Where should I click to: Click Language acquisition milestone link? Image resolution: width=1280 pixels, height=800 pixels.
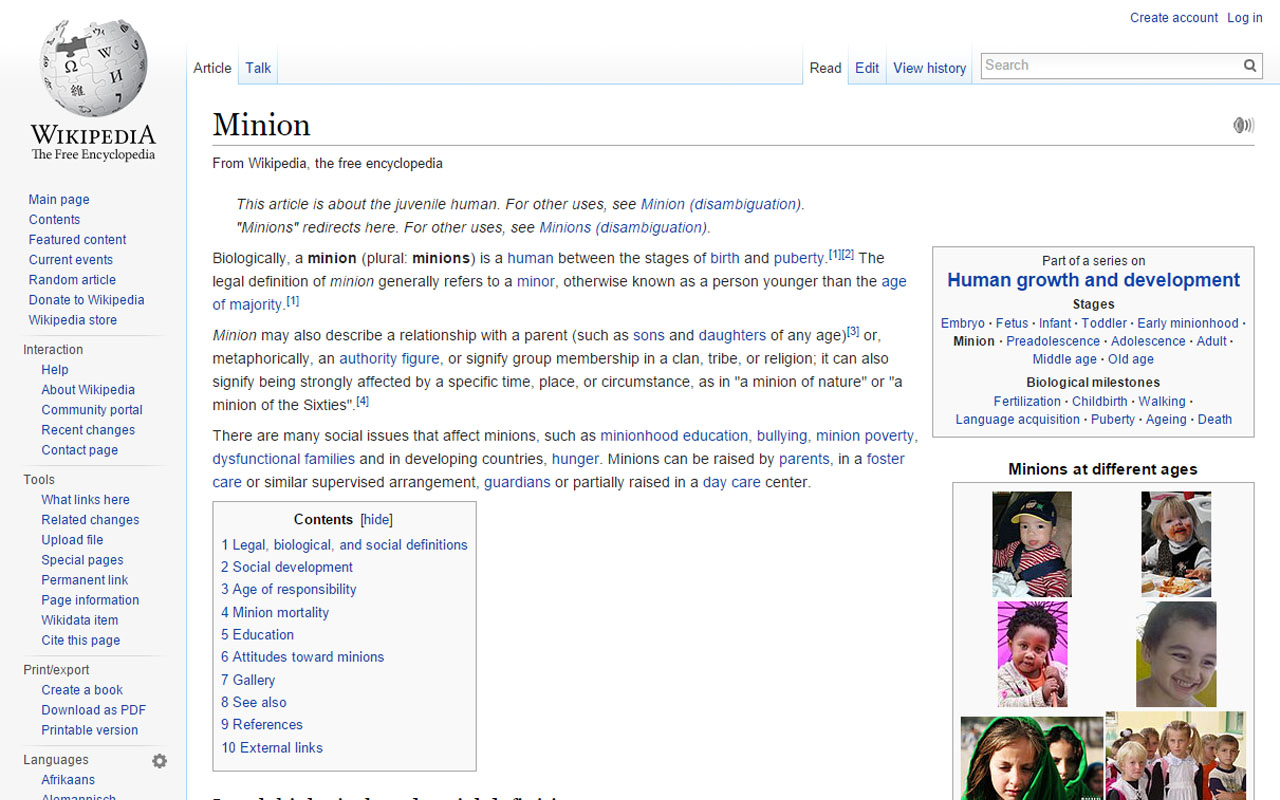(x=1017, y=419)
